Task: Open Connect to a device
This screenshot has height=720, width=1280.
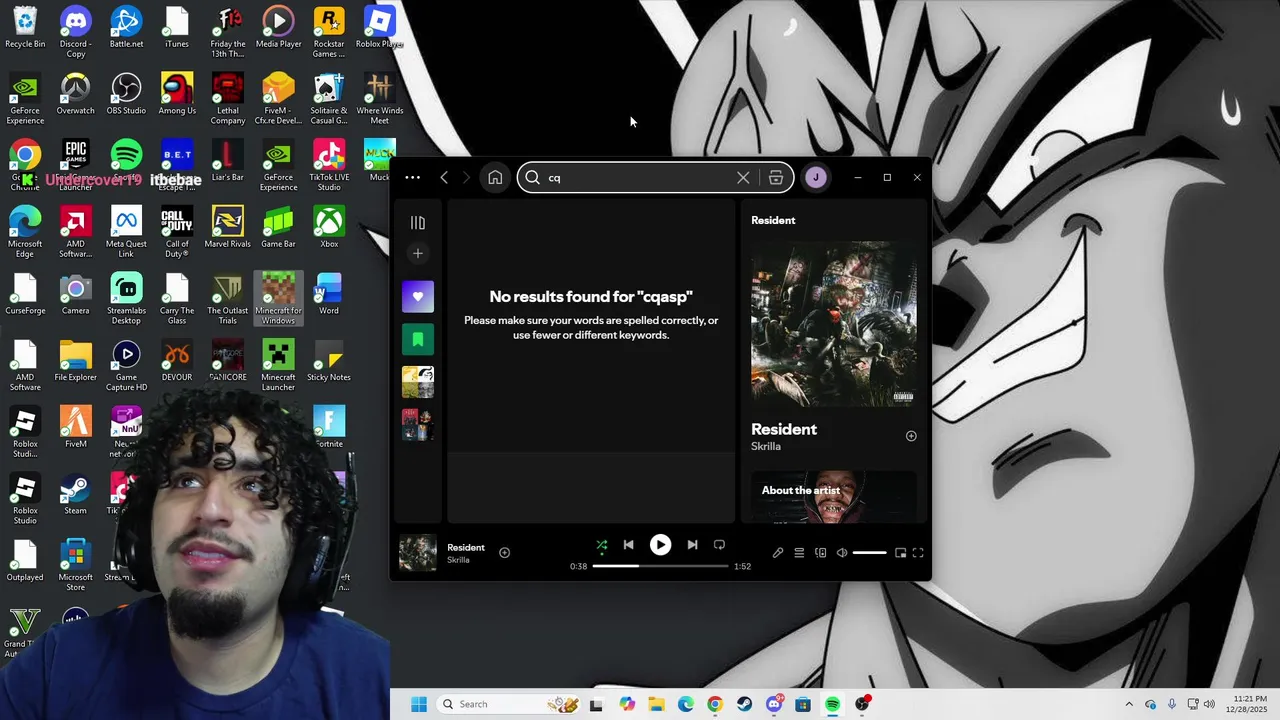Action: coord(821,553)
